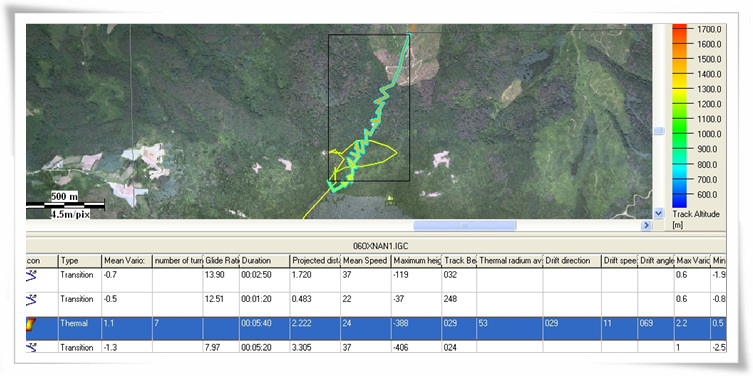Image resolution: width=753 pixels, height=376 pixels.
Task: Select the Transition row with duration 00:05:20
Action: click(x=376, y=347)
